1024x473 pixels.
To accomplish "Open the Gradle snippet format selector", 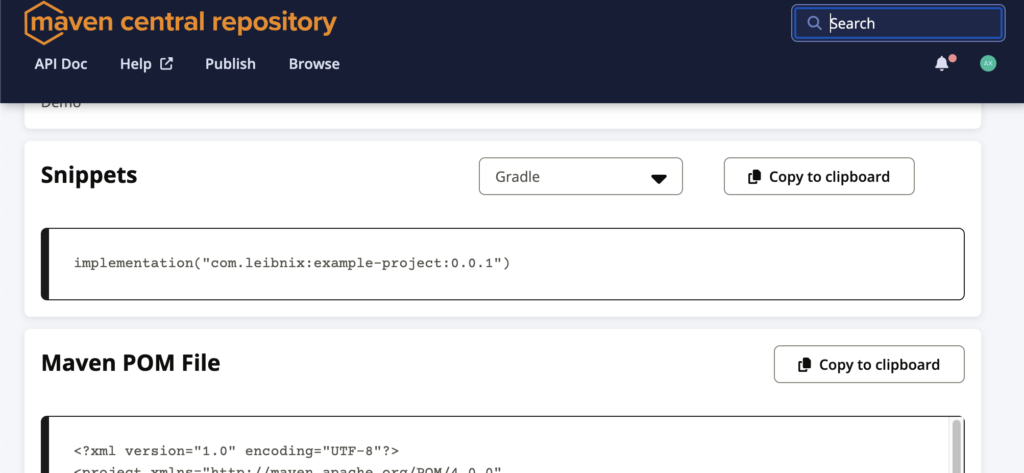I will tap(580, 177).
